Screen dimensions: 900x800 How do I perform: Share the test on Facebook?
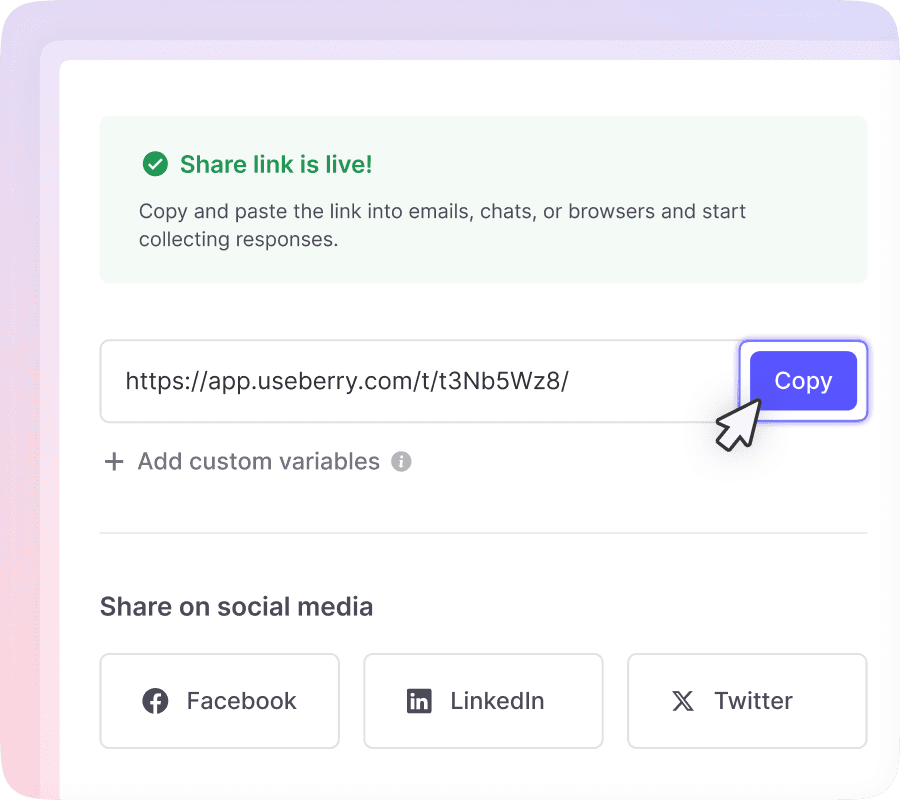point(219,701)
